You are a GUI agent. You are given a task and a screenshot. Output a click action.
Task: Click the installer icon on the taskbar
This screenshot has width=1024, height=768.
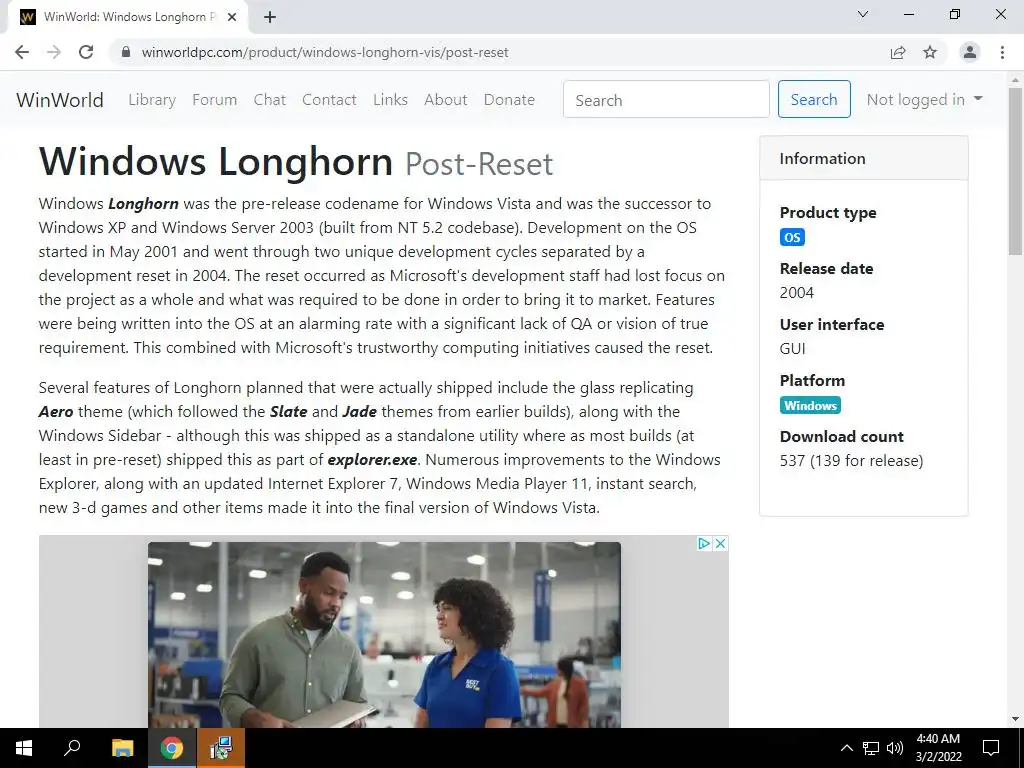click(221, 748)
